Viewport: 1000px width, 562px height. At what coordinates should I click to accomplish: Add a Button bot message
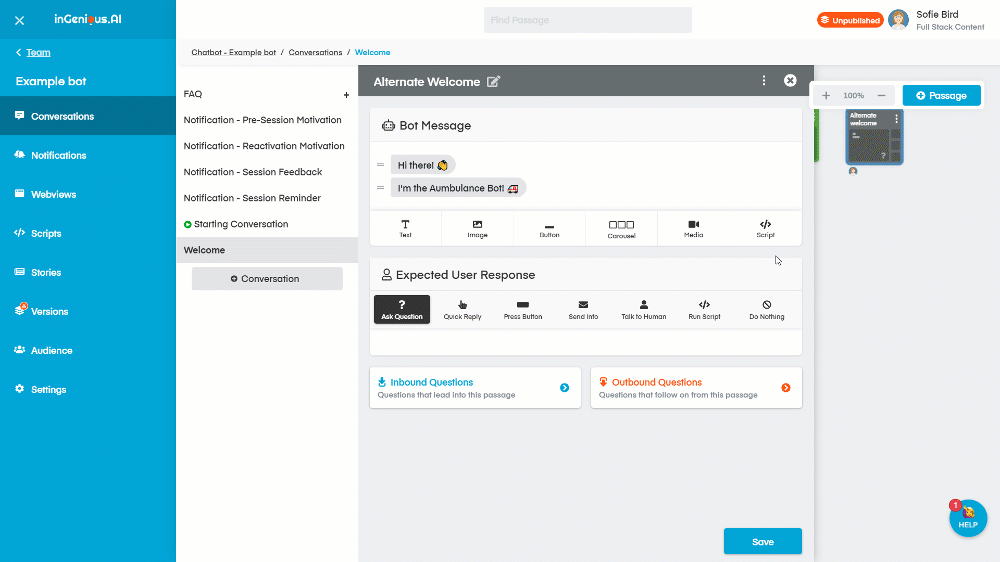(x=549, y=228)
